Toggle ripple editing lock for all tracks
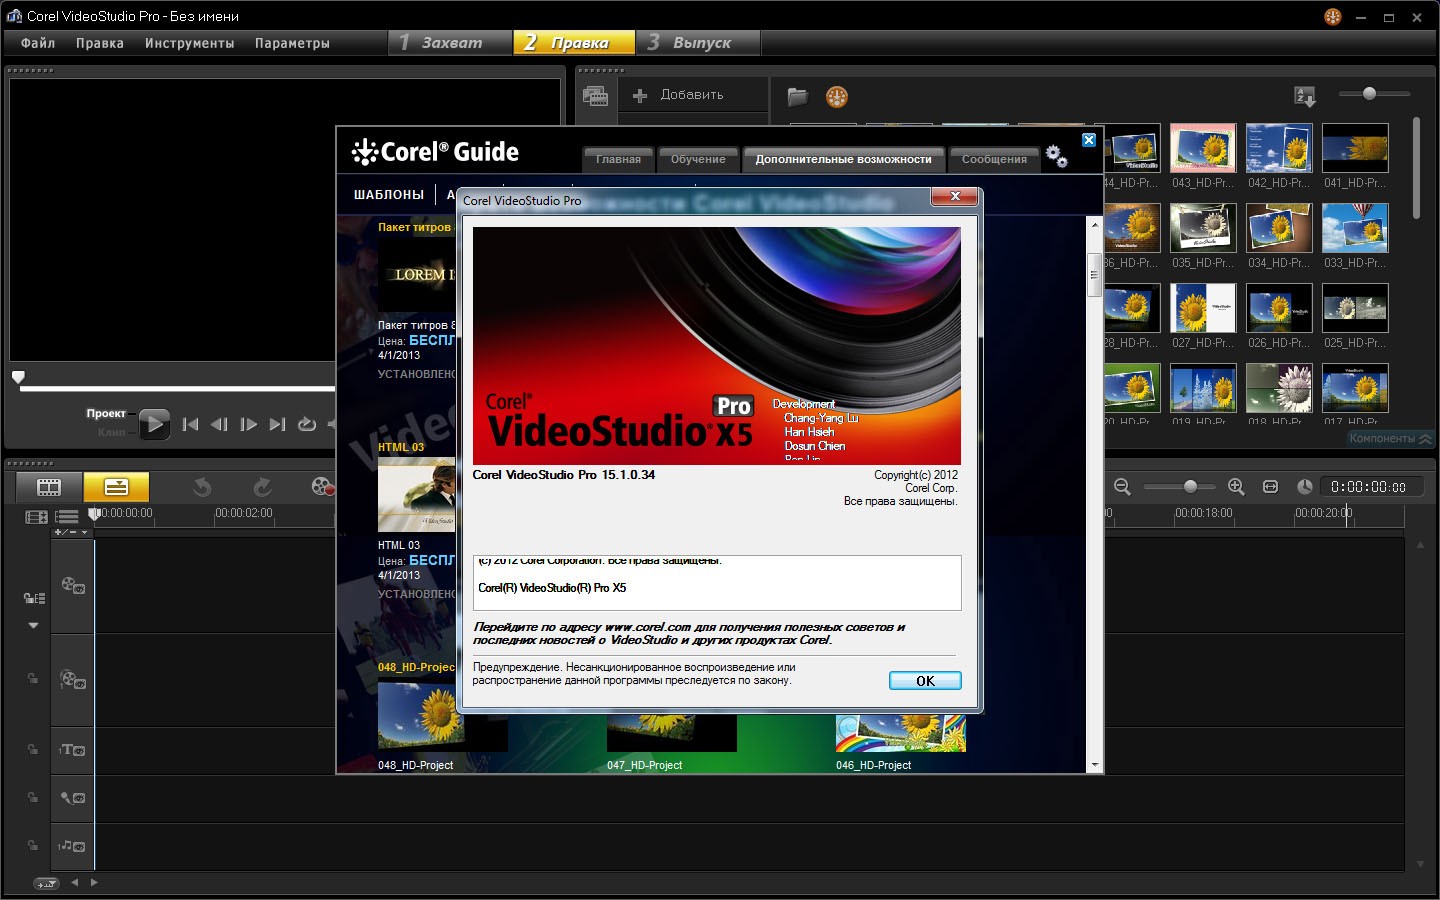The image size is (1440, 900). click(x=34, y=598)
